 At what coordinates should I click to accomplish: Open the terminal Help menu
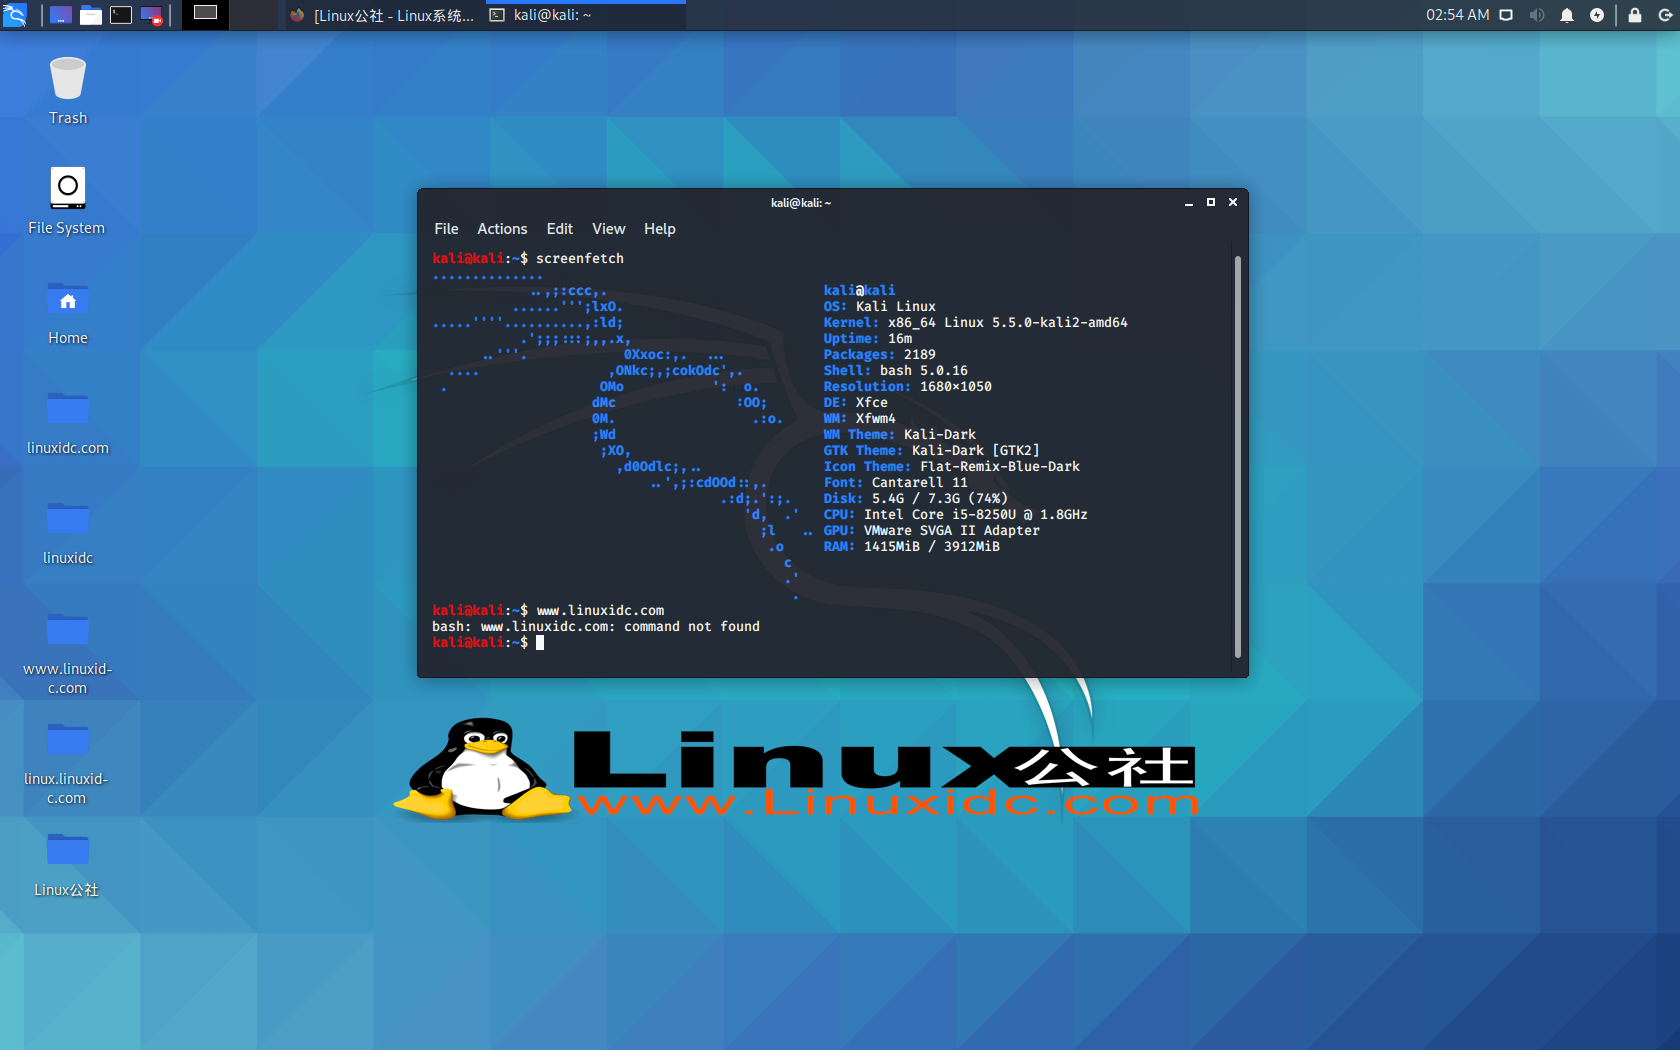tap(659, 229)
